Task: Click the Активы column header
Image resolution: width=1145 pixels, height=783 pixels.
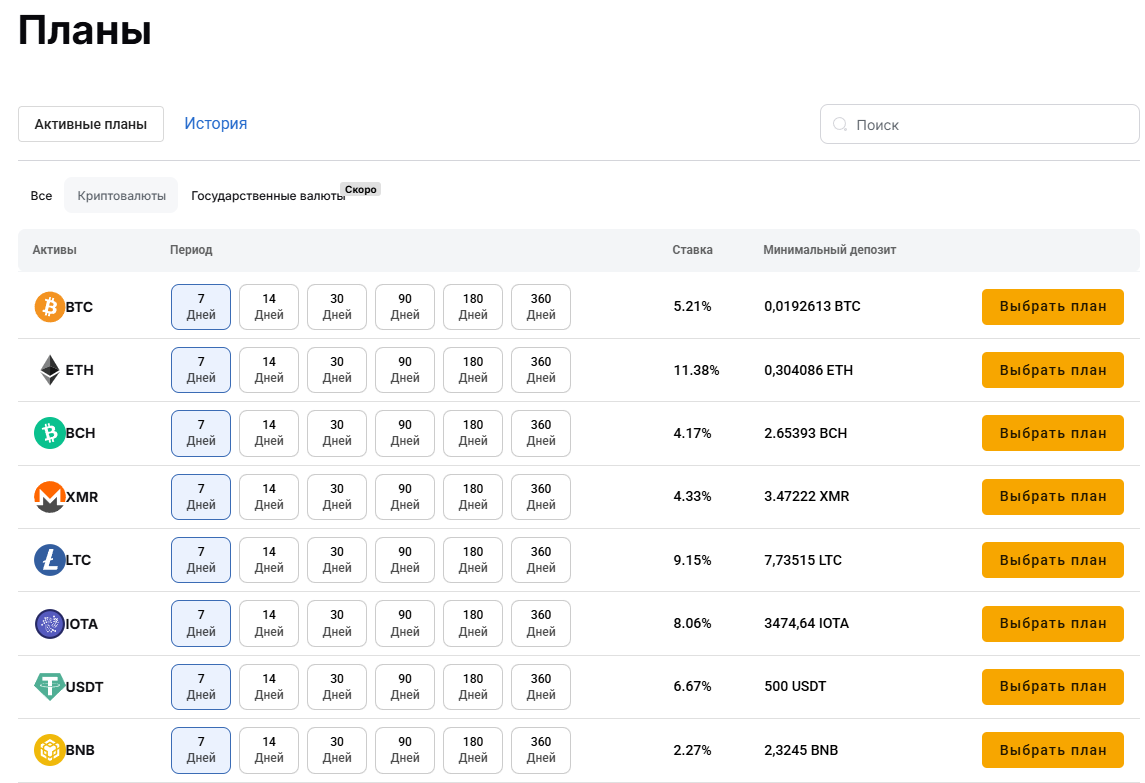Action: click(54, 250)
